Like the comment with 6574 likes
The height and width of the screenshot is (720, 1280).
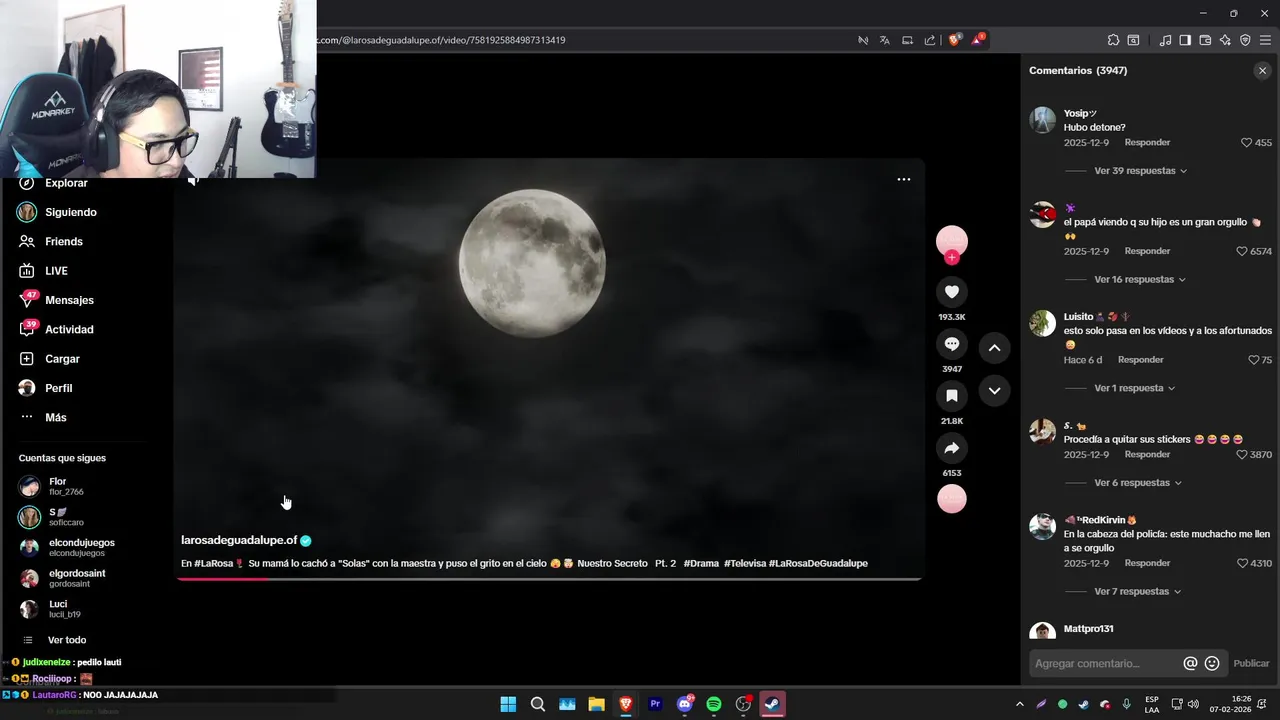tap(1243, 251)
